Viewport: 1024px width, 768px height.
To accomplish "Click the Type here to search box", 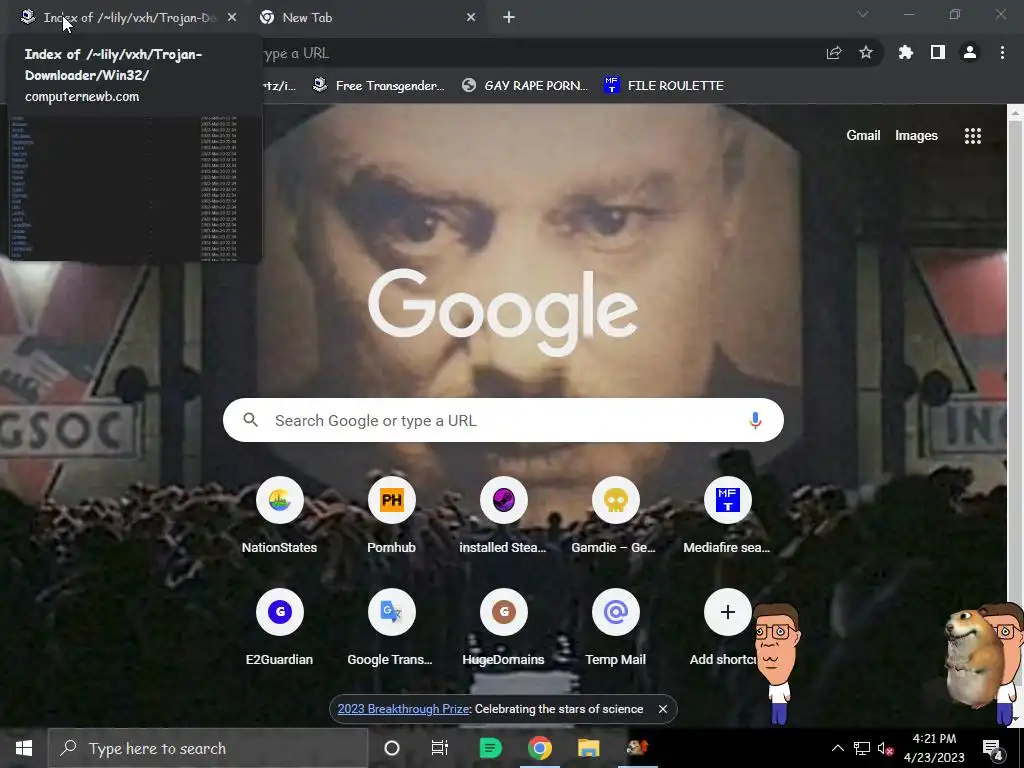I will click(x=208, y=748).
